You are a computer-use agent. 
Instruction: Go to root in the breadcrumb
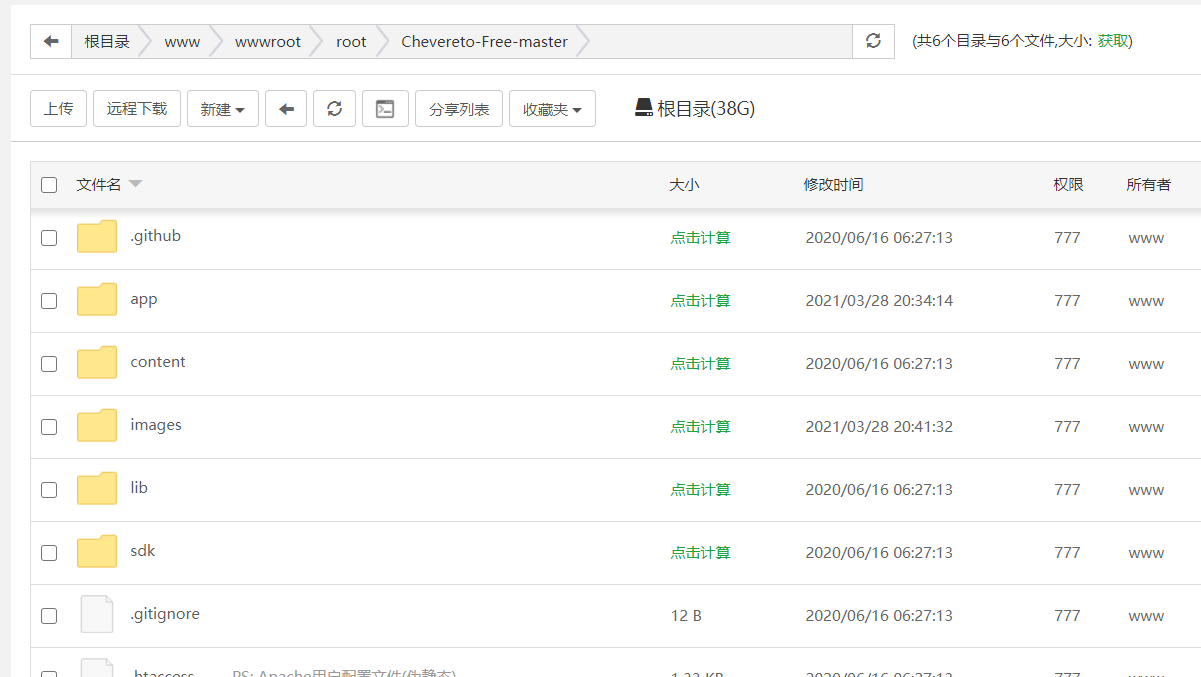pos(351,41)
